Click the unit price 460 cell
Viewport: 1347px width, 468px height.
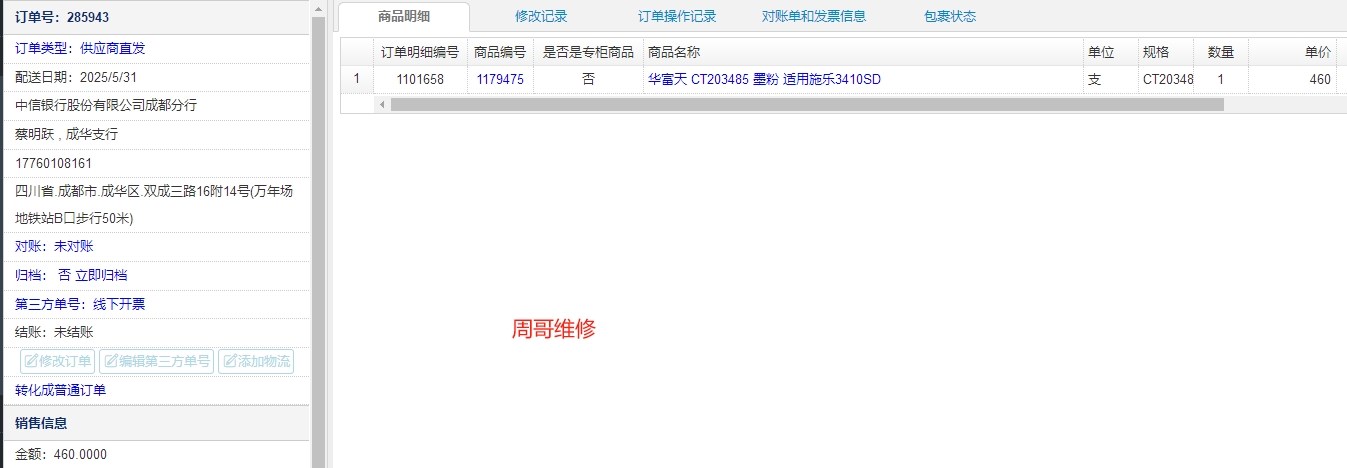tap(1293, 80)
